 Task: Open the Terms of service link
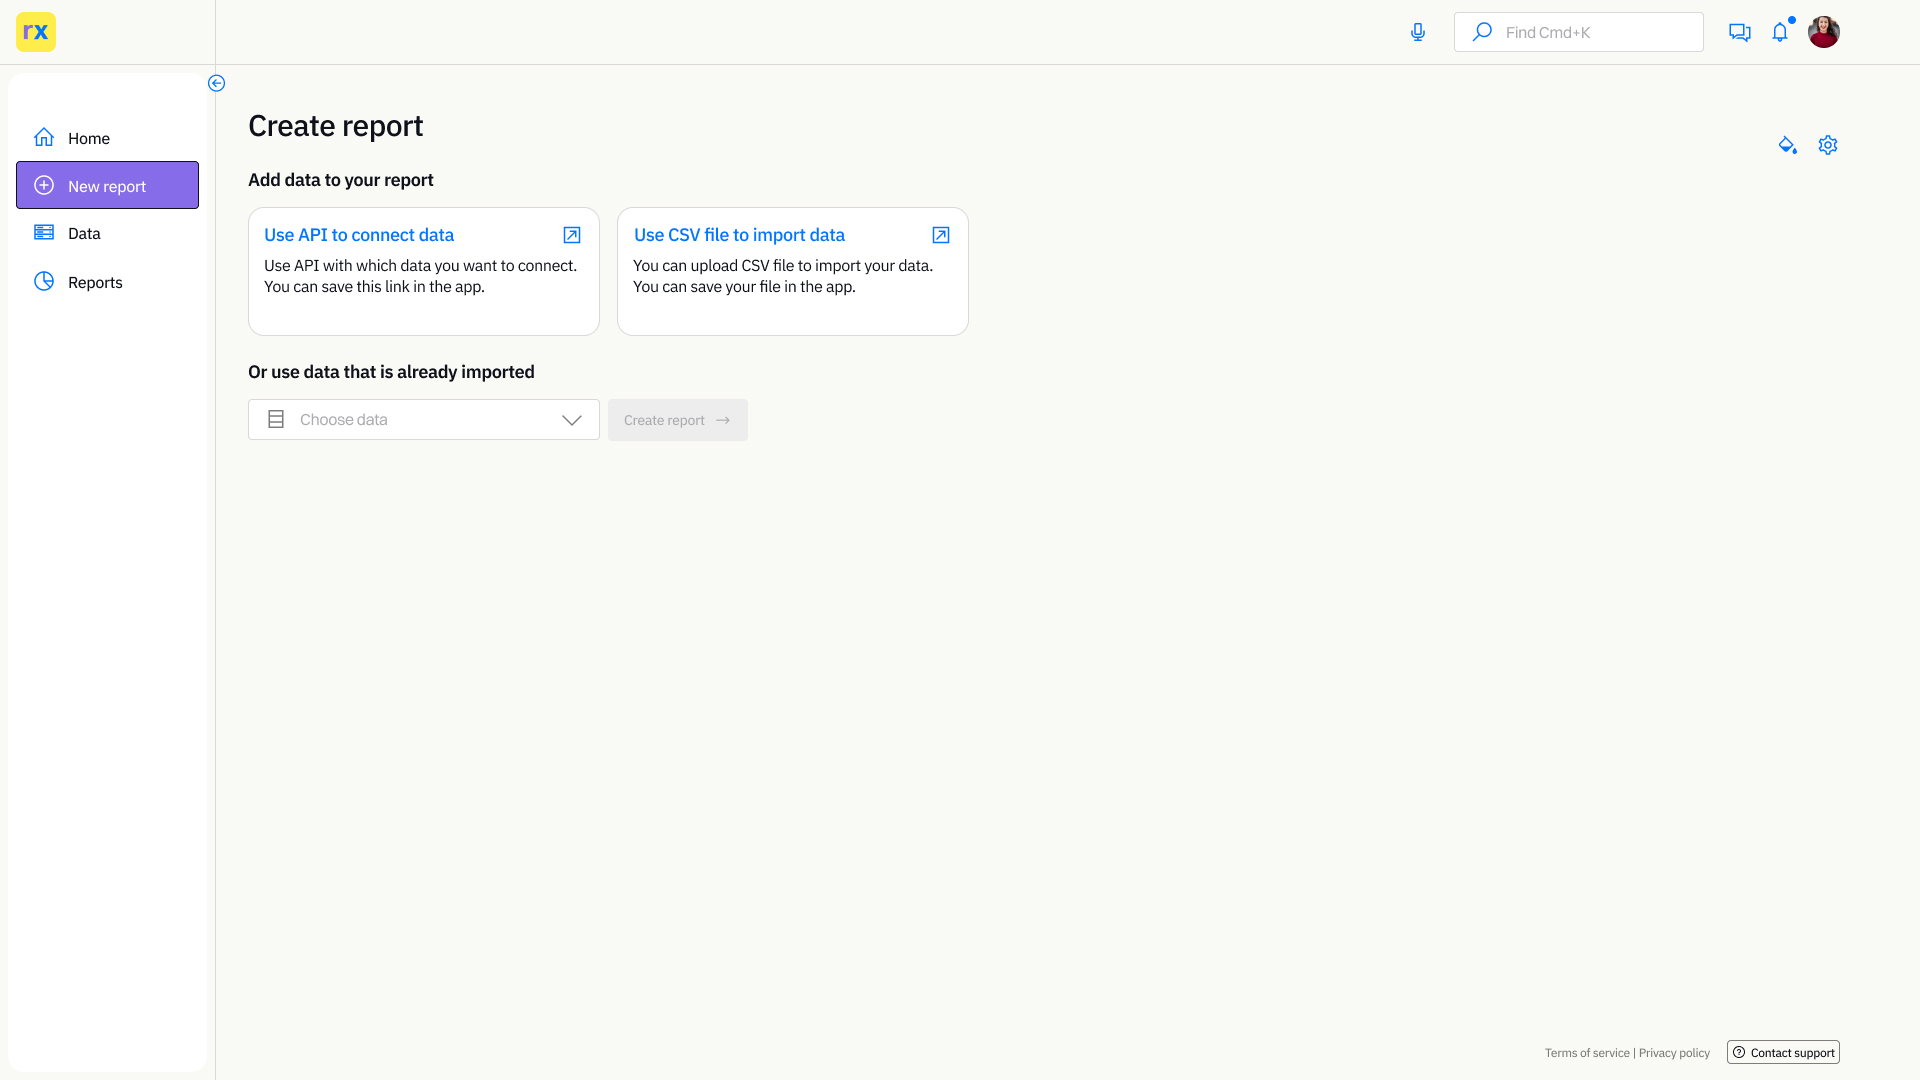1587,1053
